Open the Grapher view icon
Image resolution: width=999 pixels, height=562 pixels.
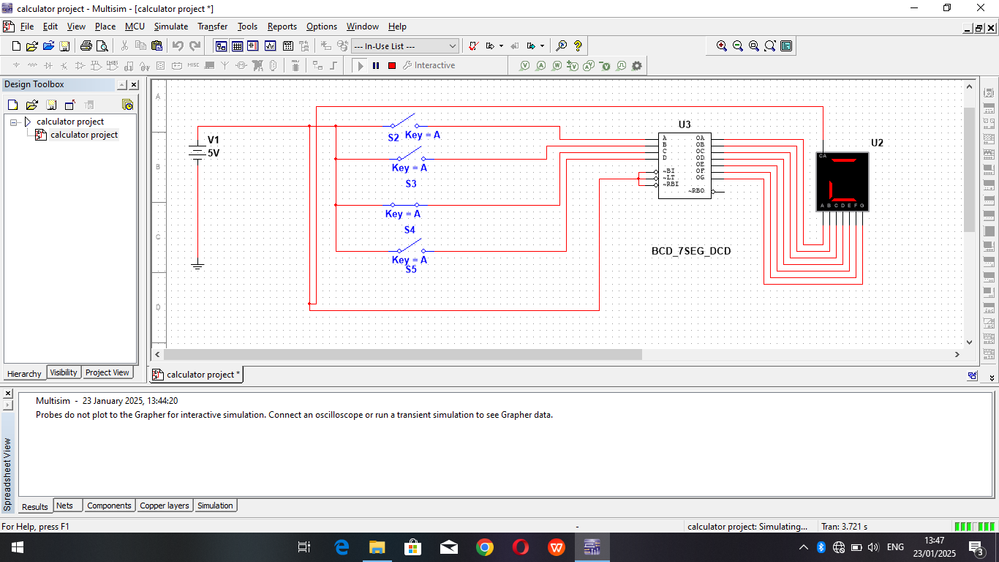271,46
